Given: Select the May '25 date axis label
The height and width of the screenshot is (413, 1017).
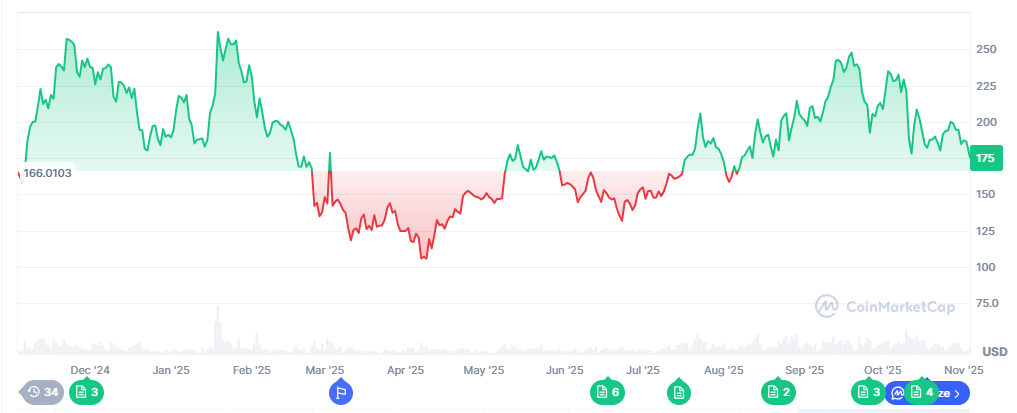Looking at the screenshot, I should click(x=484, y=370).
